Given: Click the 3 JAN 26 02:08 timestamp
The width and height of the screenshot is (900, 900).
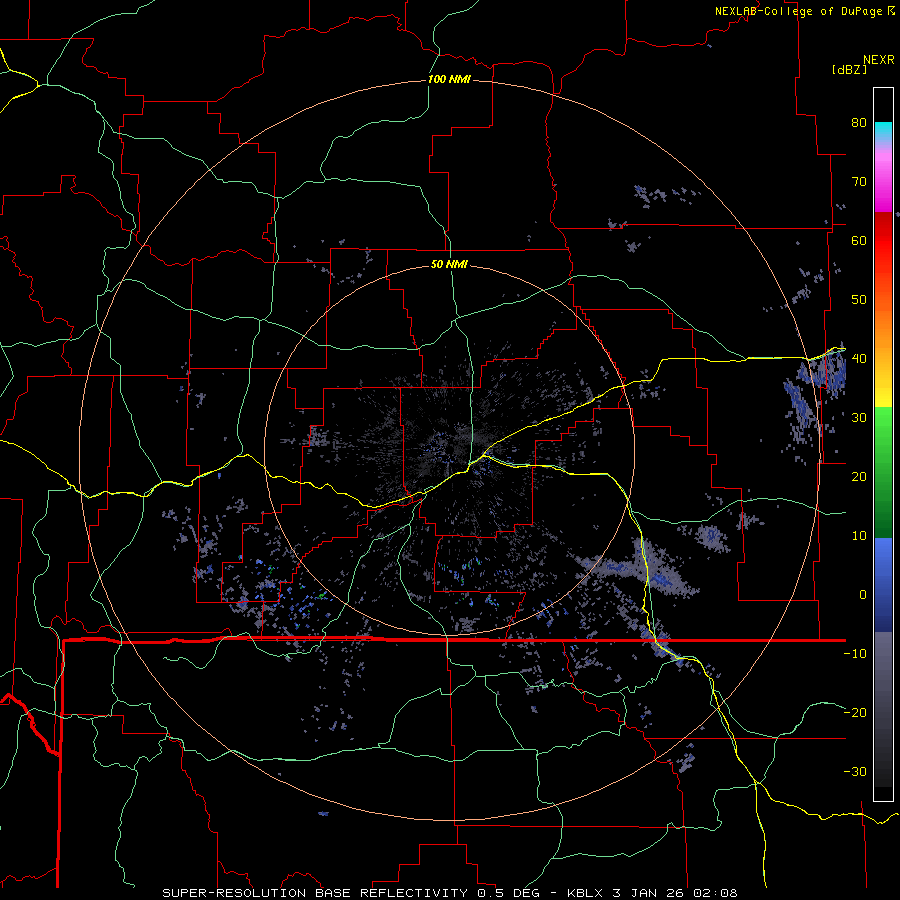Looking at the screenshot, I should click(x=675, y=893).
